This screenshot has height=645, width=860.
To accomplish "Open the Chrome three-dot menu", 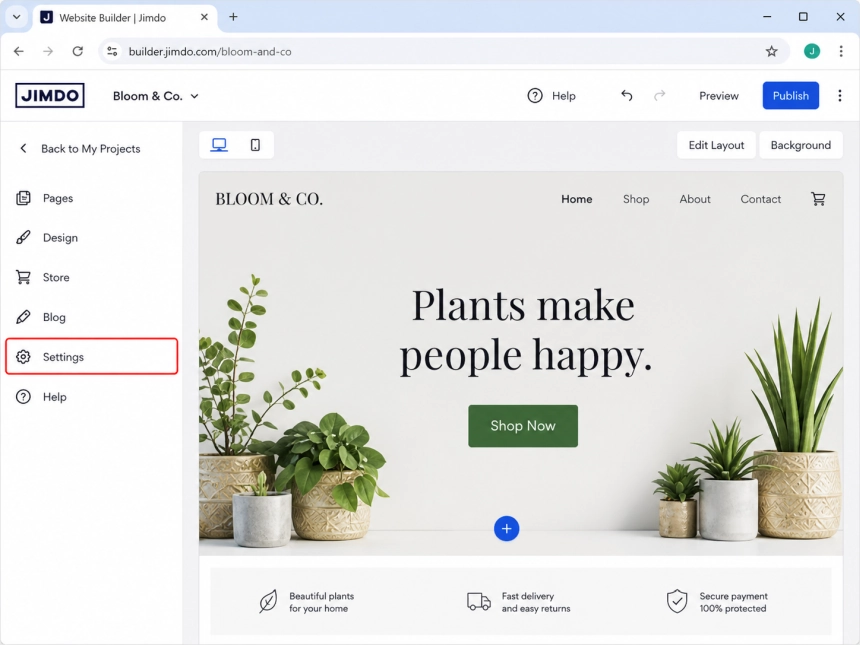I will 841,52.
